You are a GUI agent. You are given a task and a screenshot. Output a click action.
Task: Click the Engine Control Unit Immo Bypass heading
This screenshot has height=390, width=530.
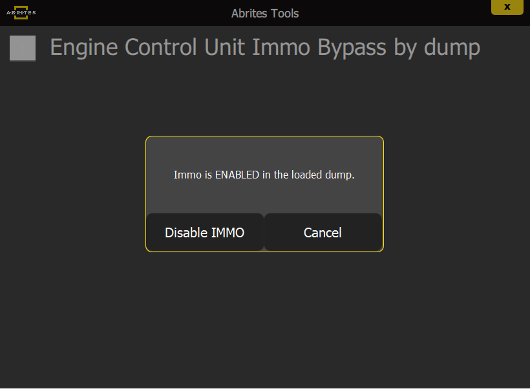point(265,48)
